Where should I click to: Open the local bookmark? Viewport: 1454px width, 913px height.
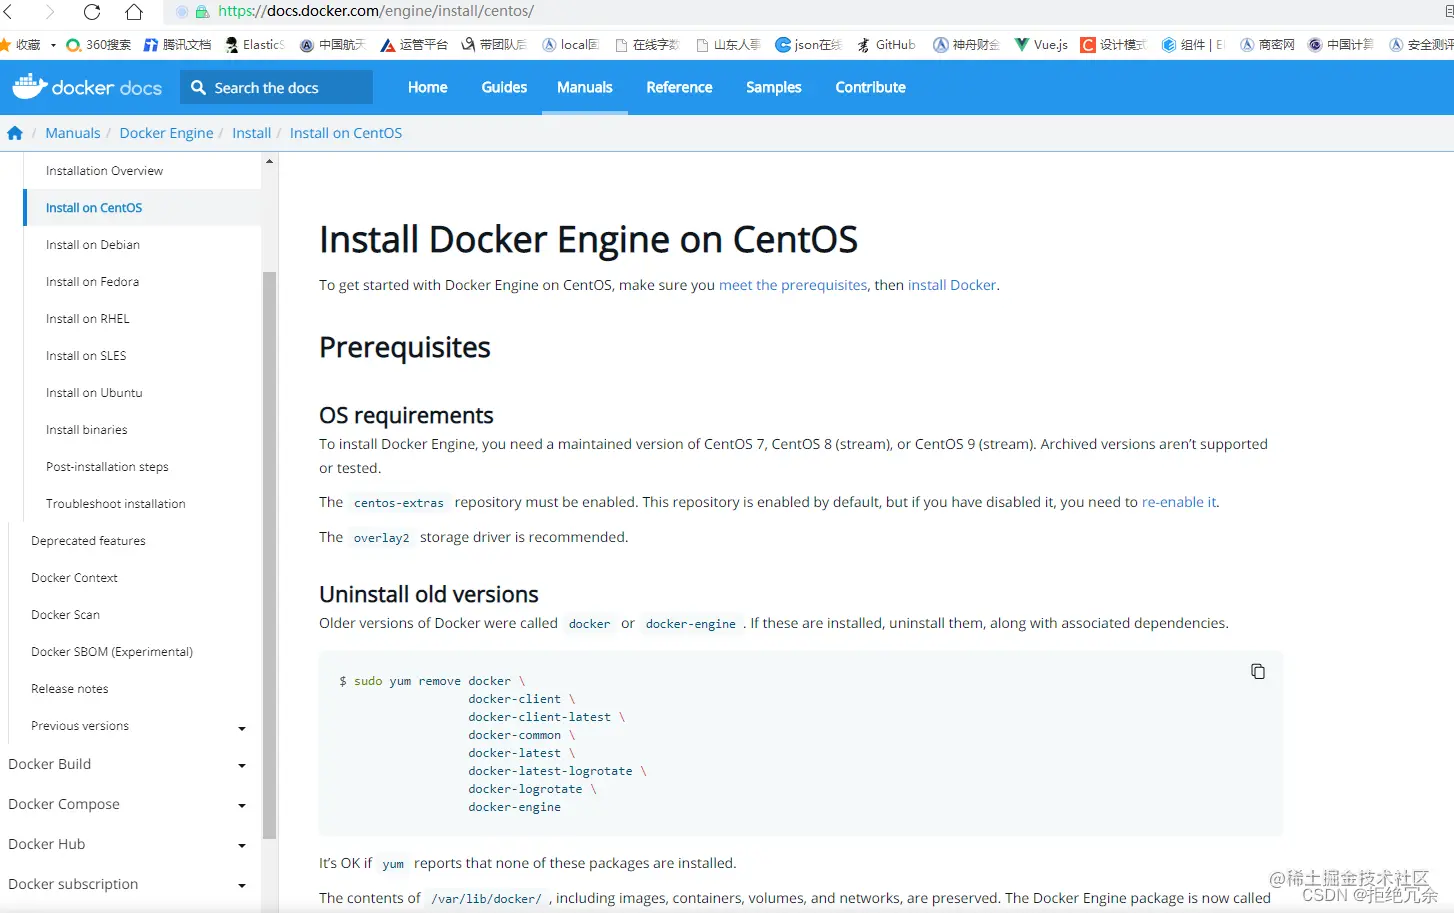click(x=571, y=45)
